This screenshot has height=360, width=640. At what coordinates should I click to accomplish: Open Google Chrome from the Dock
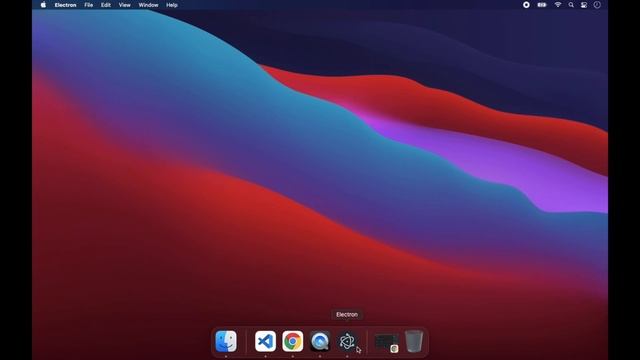292,341
